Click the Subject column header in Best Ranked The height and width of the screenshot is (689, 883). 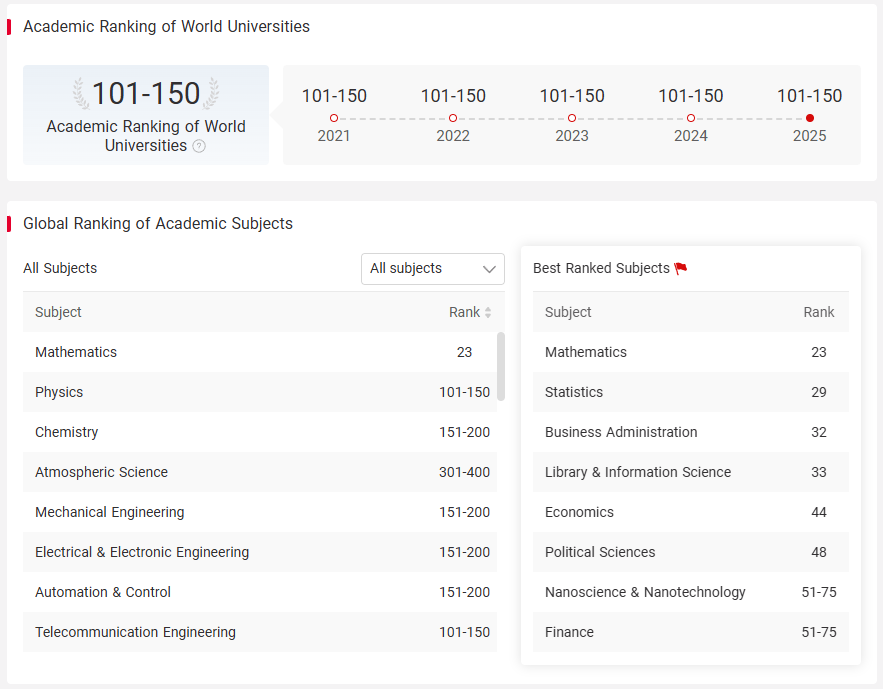pos(568,312)
